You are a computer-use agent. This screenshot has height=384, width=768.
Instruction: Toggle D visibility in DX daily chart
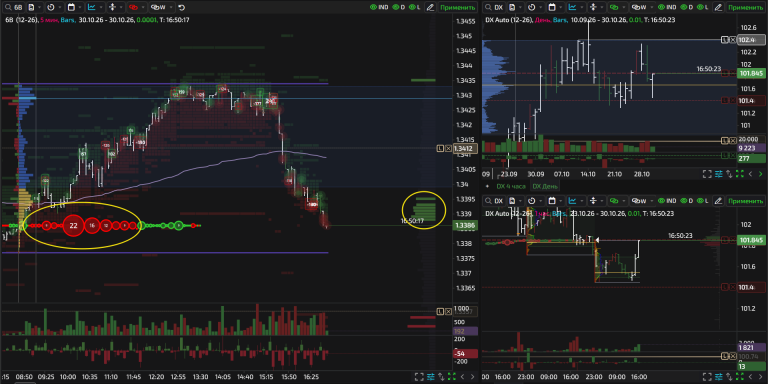click(687, 7)
